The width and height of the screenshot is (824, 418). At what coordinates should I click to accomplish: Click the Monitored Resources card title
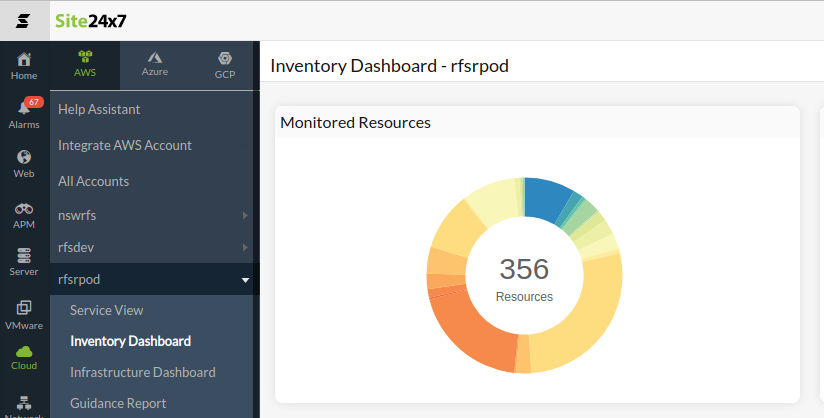click(x=355, y=123)
